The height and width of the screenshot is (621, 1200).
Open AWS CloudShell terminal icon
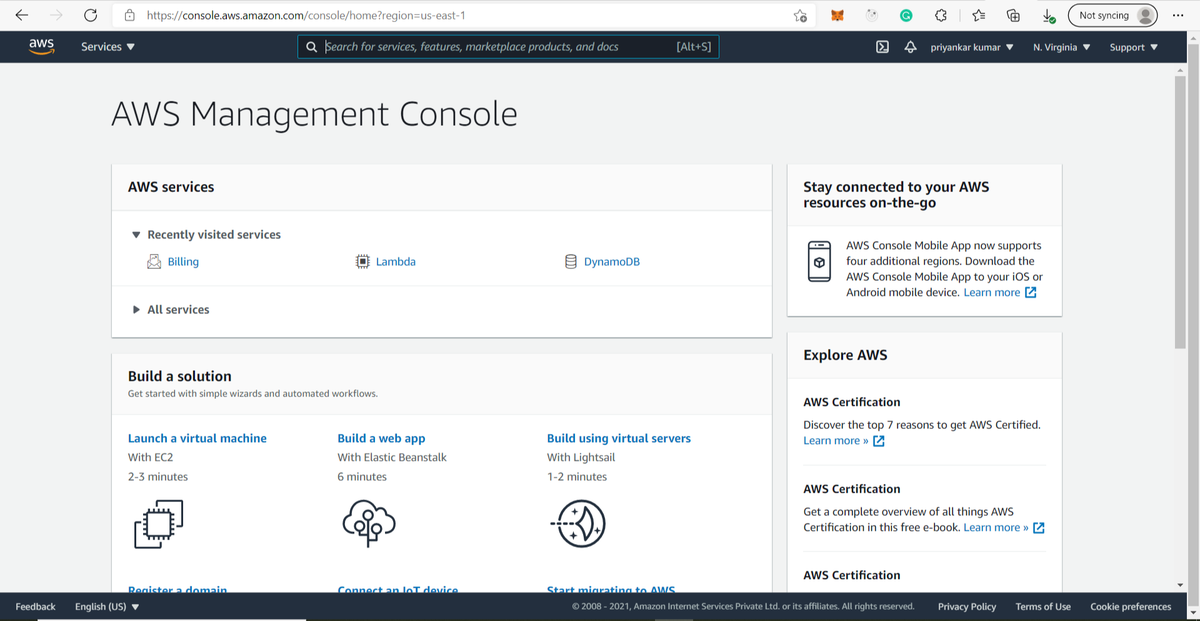[883, 47]
